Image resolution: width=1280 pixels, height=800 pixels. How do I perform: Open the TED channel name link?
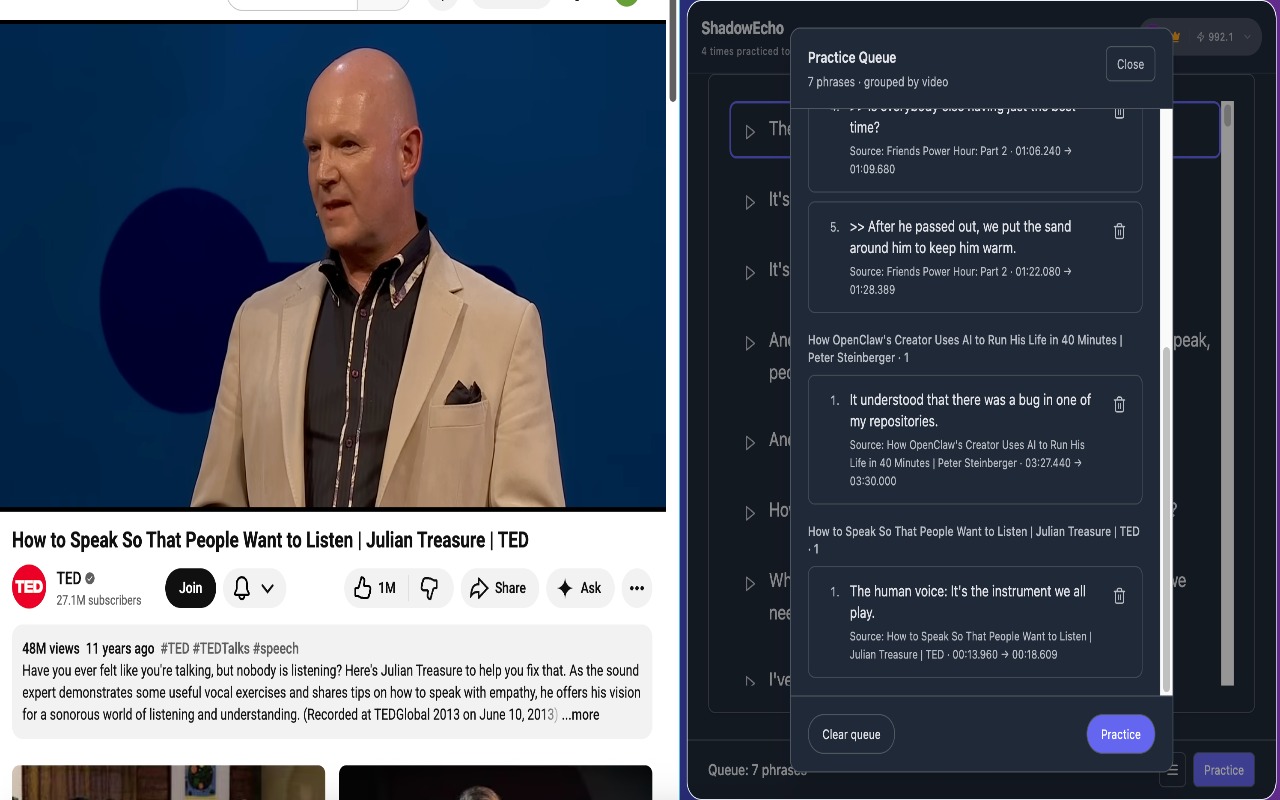[x=69, y=578]
